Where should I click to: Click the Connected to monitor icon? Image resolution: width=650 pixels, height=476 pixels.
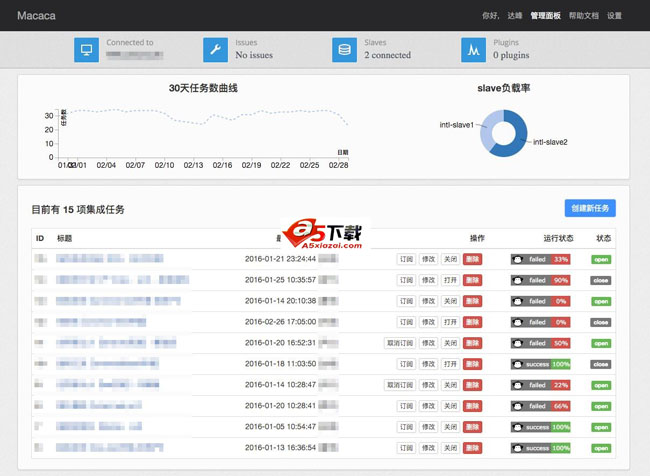[x=86, y=50]
